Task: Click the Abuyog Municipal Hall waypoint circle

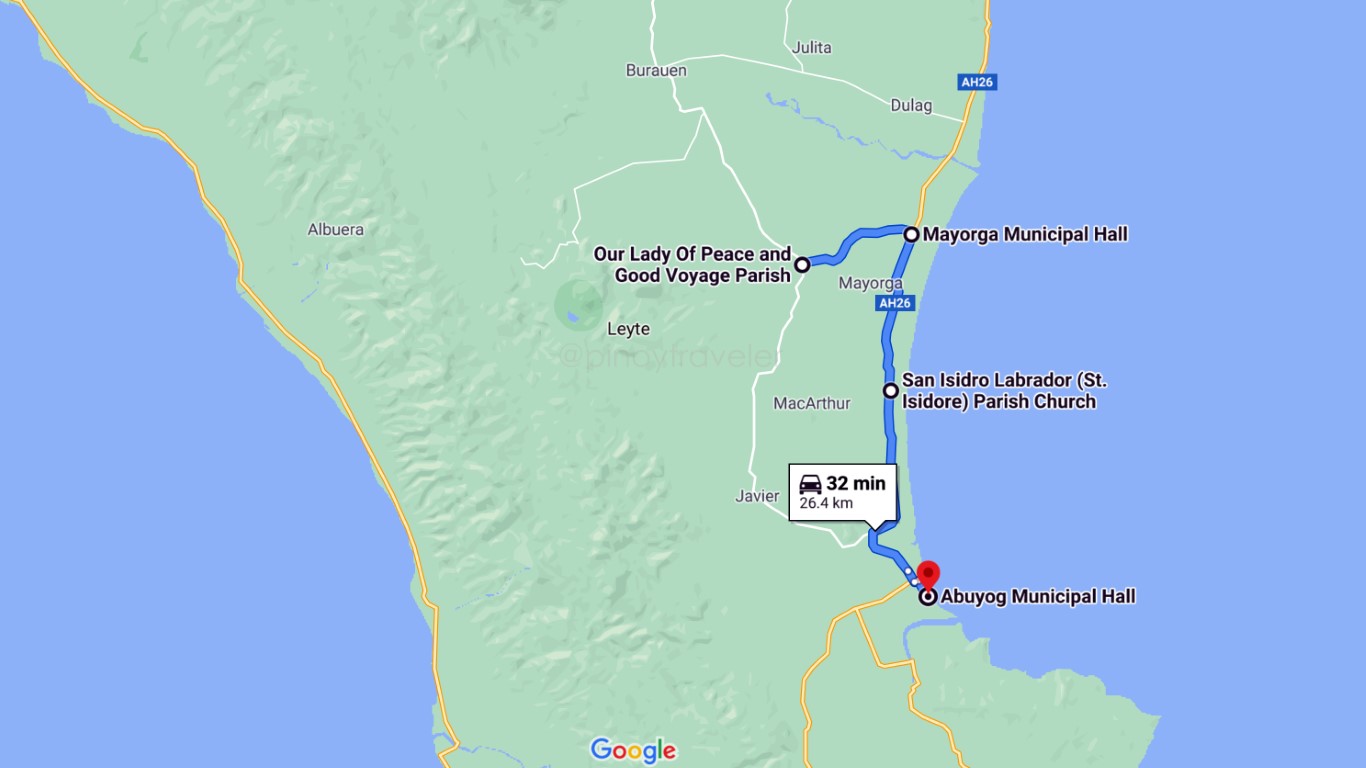Action: pyautogui.click(x=928, y=597)
